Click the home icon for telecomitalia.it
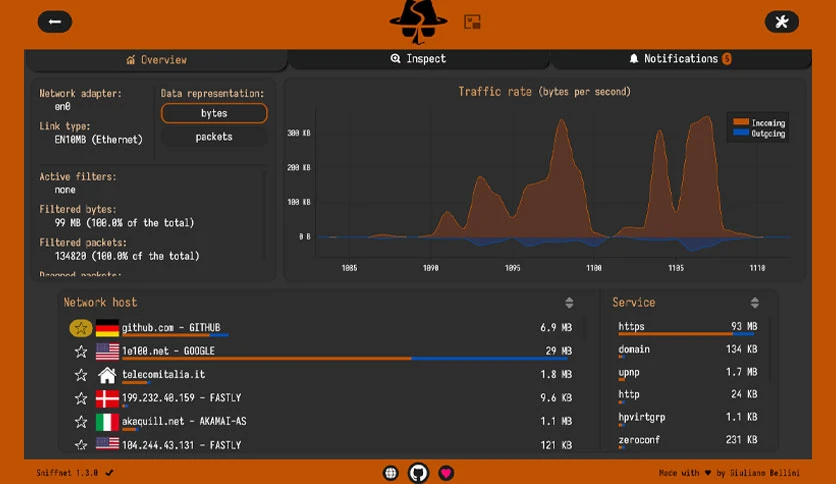The image size is (836, 484). [x=107, y=375]
